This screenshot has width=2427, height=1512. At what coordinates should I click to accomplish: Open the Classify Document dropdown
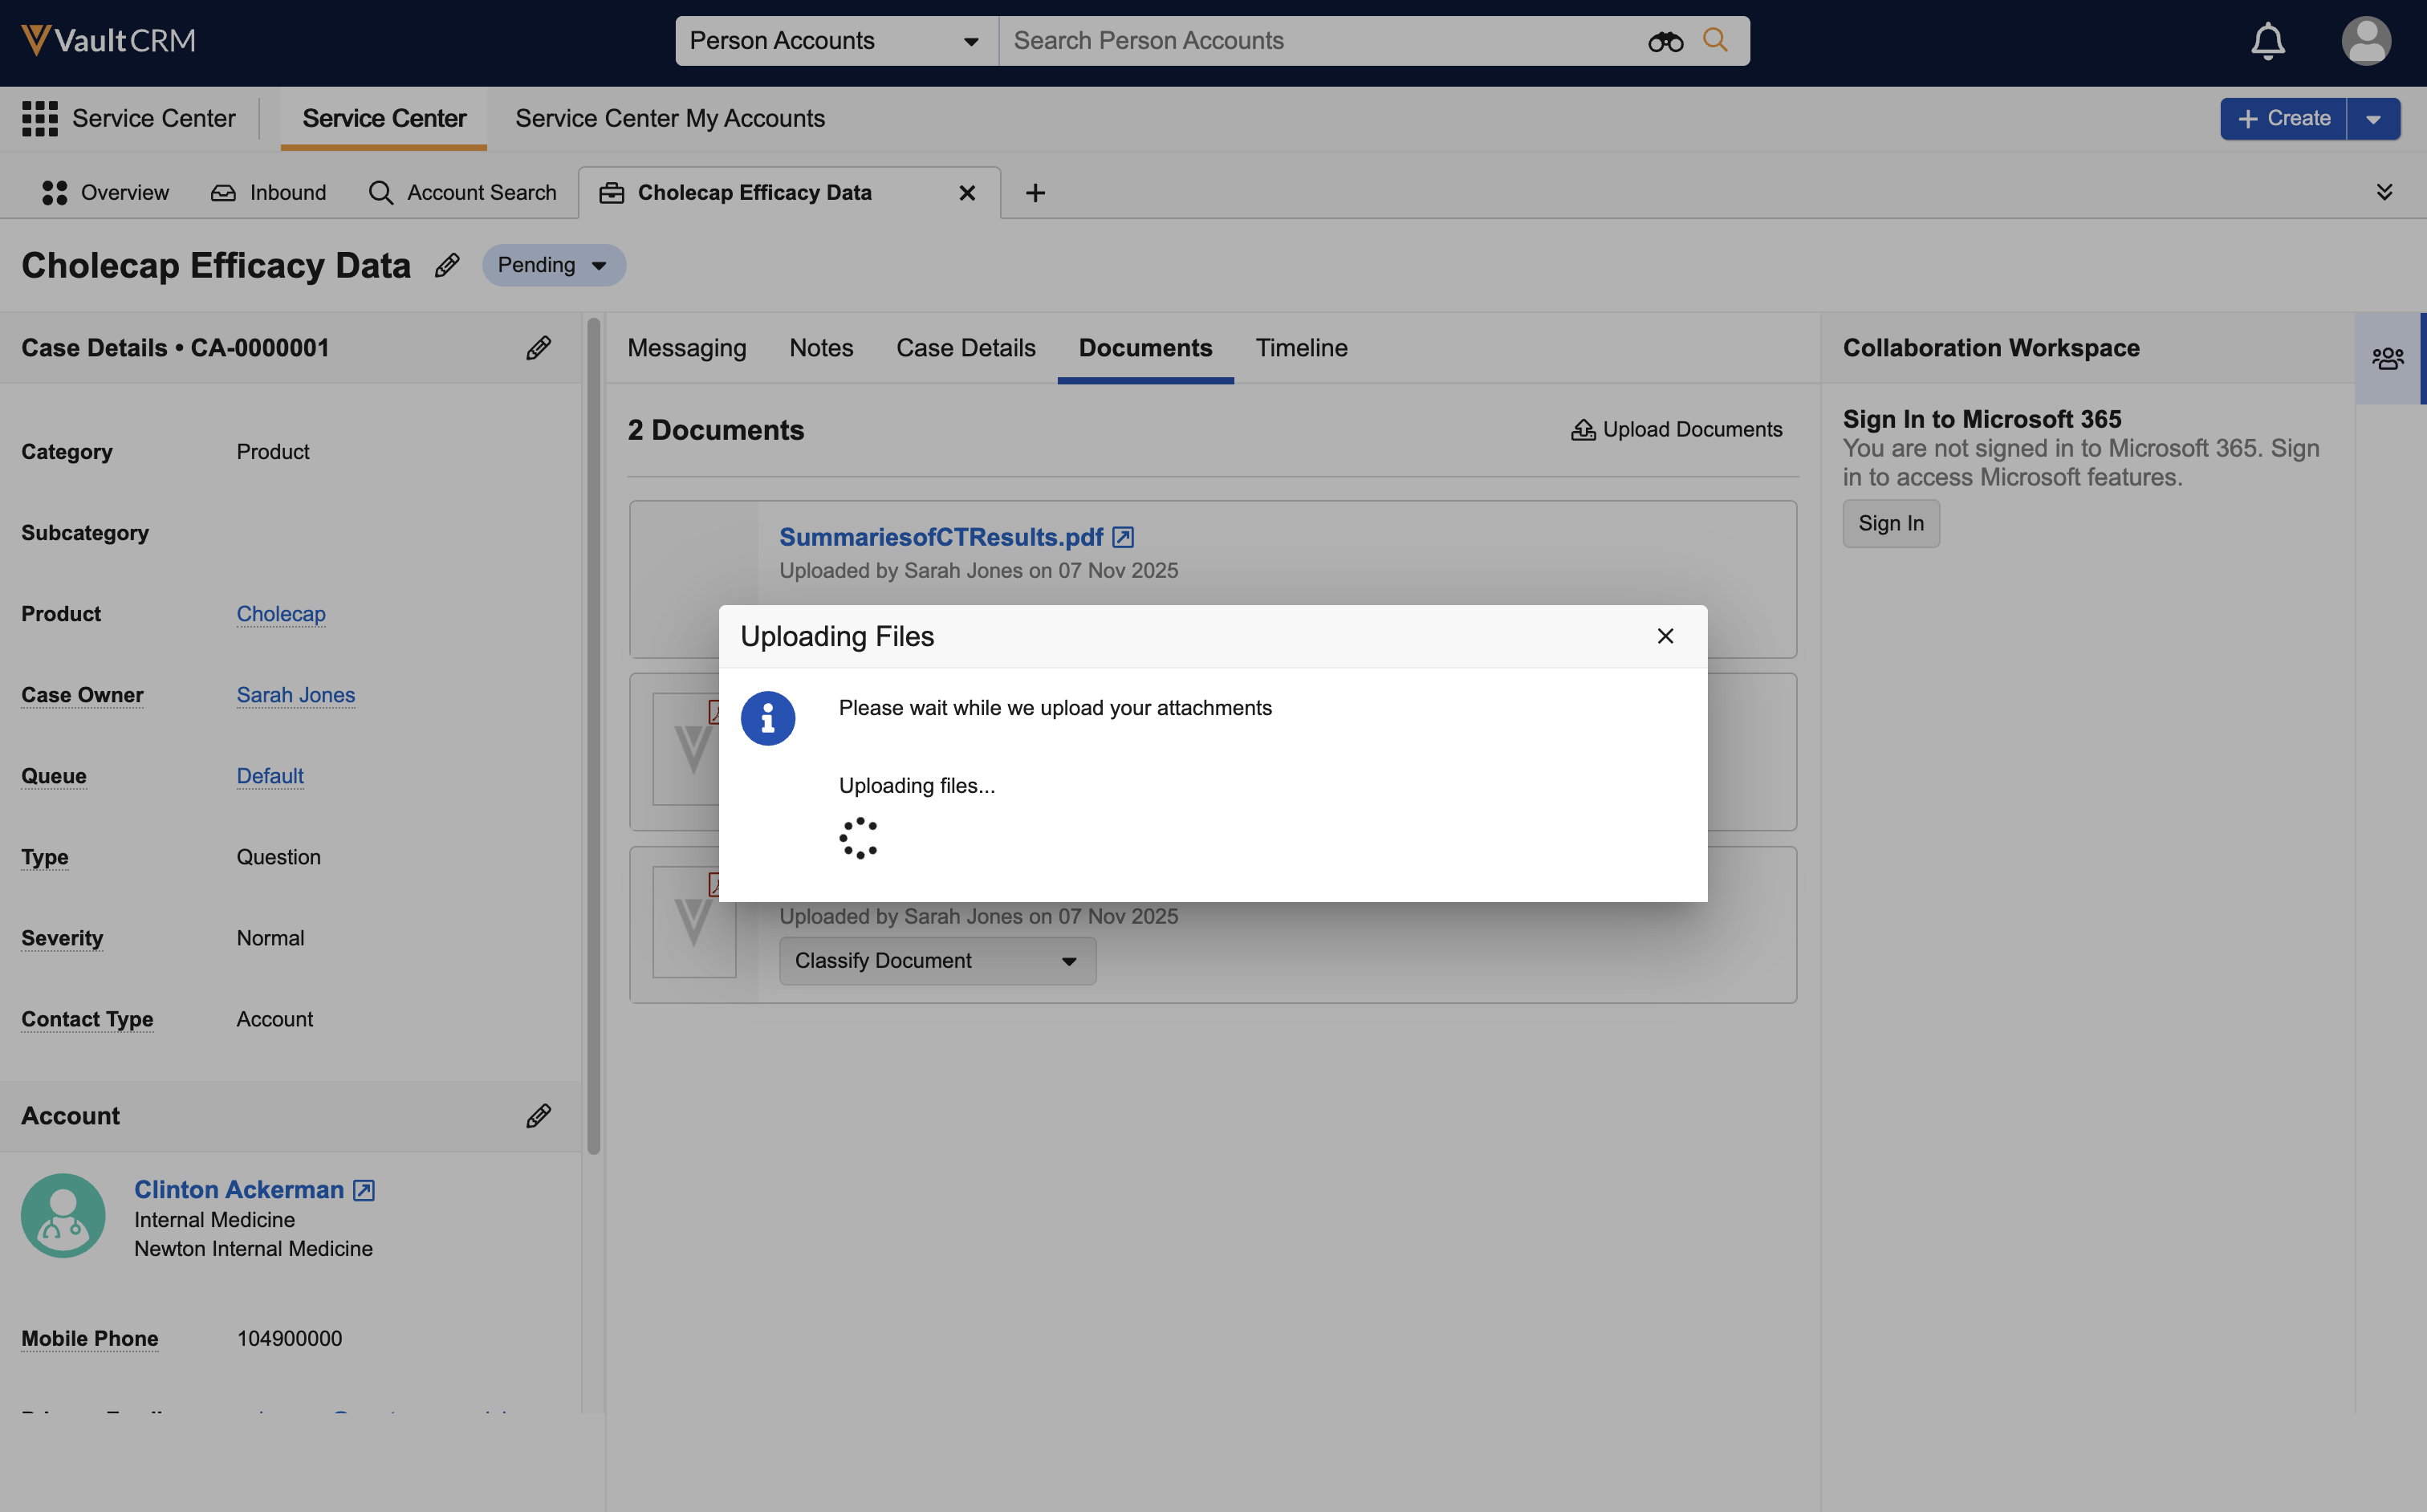(937, 961)
